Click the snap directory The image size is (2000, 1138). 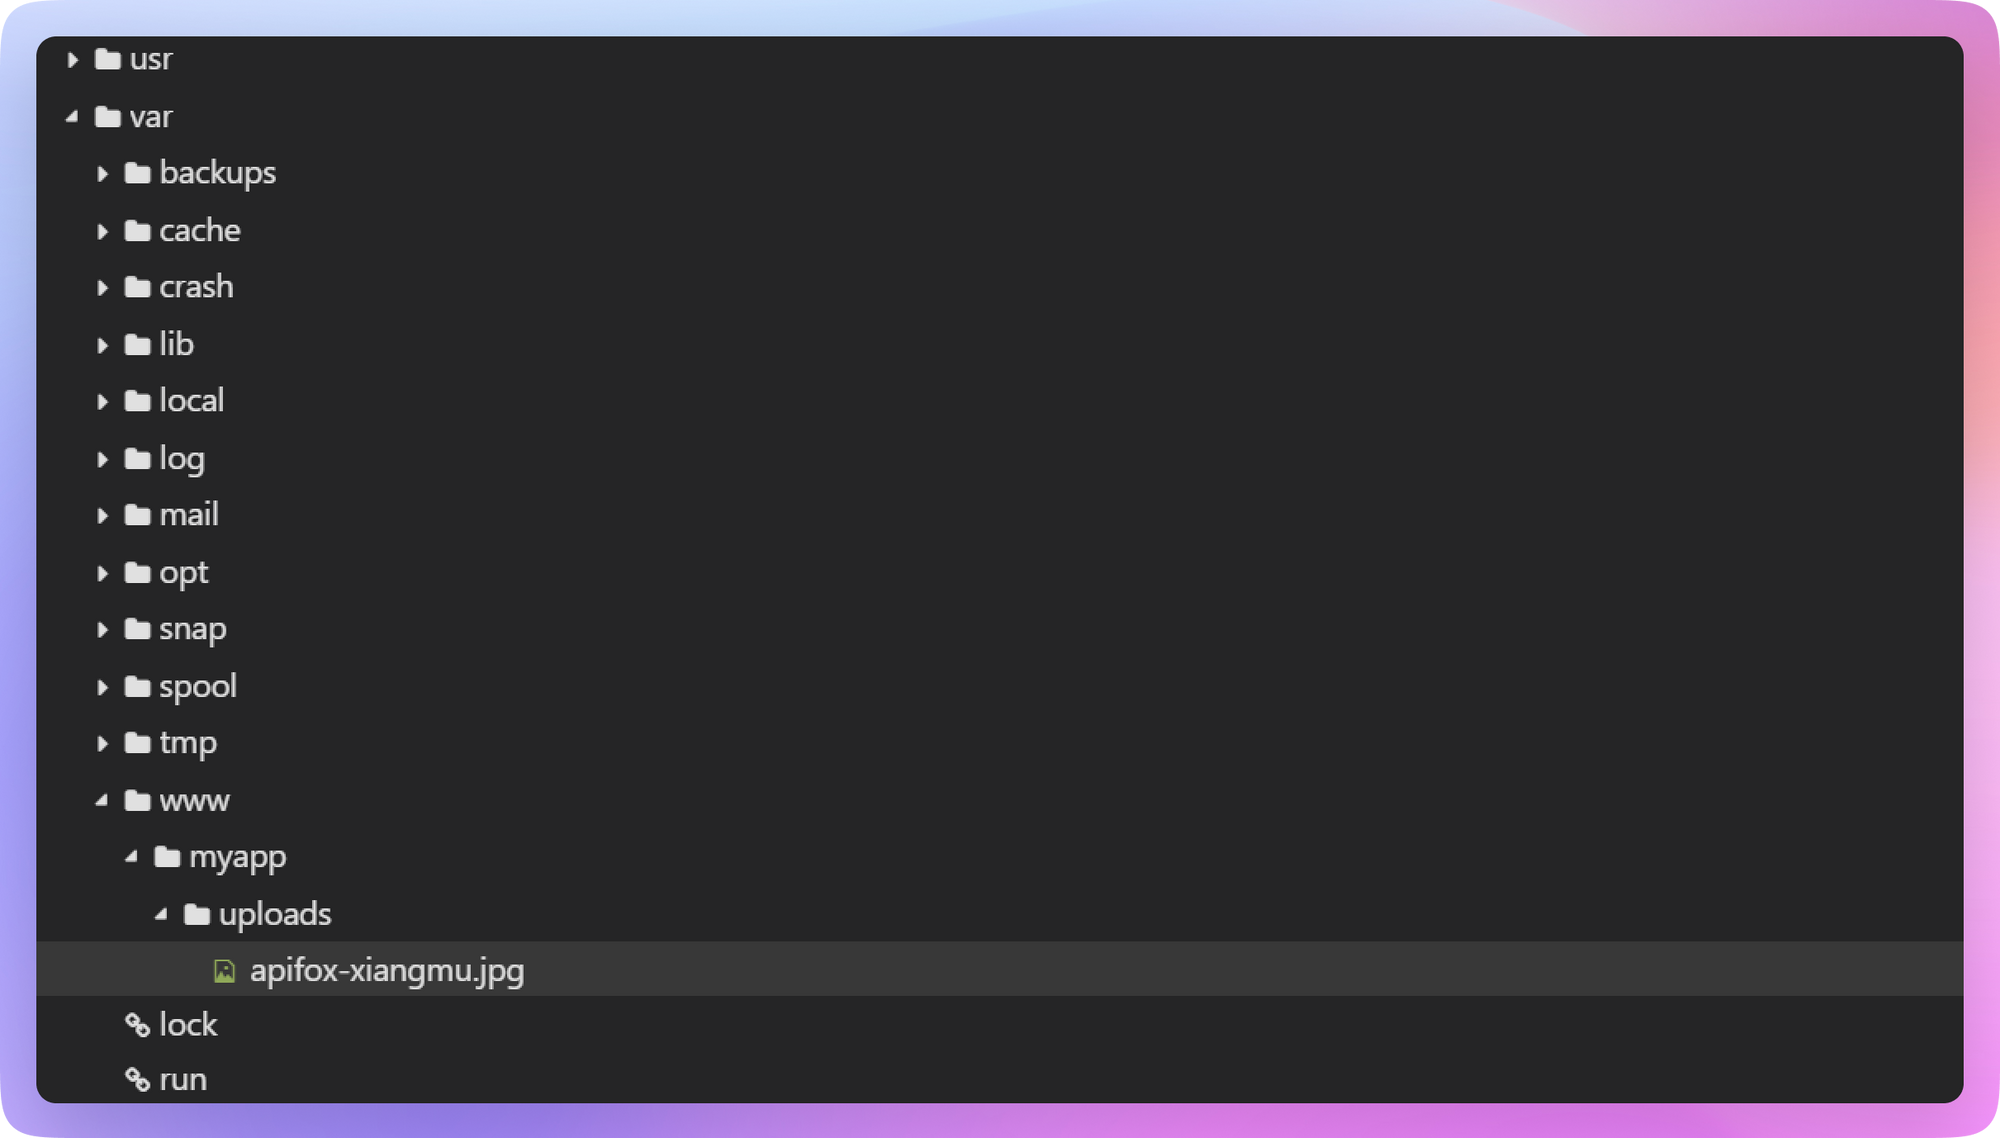pyautogui.click(x=191, y=627)
